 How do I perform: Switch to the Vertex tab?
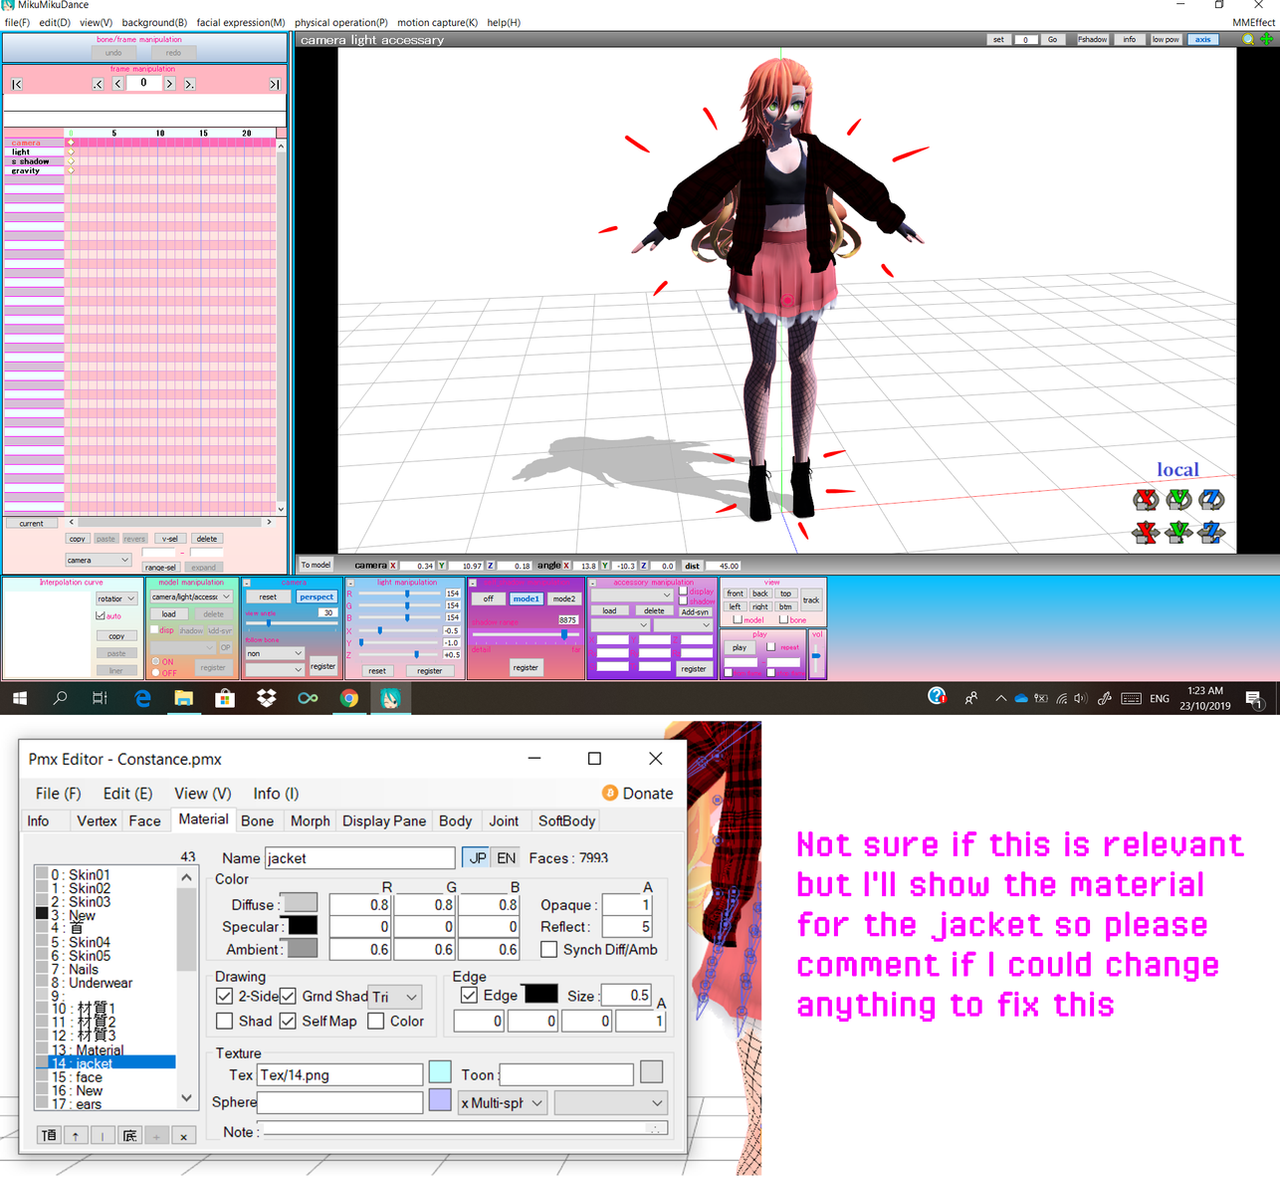pos(97,821)
